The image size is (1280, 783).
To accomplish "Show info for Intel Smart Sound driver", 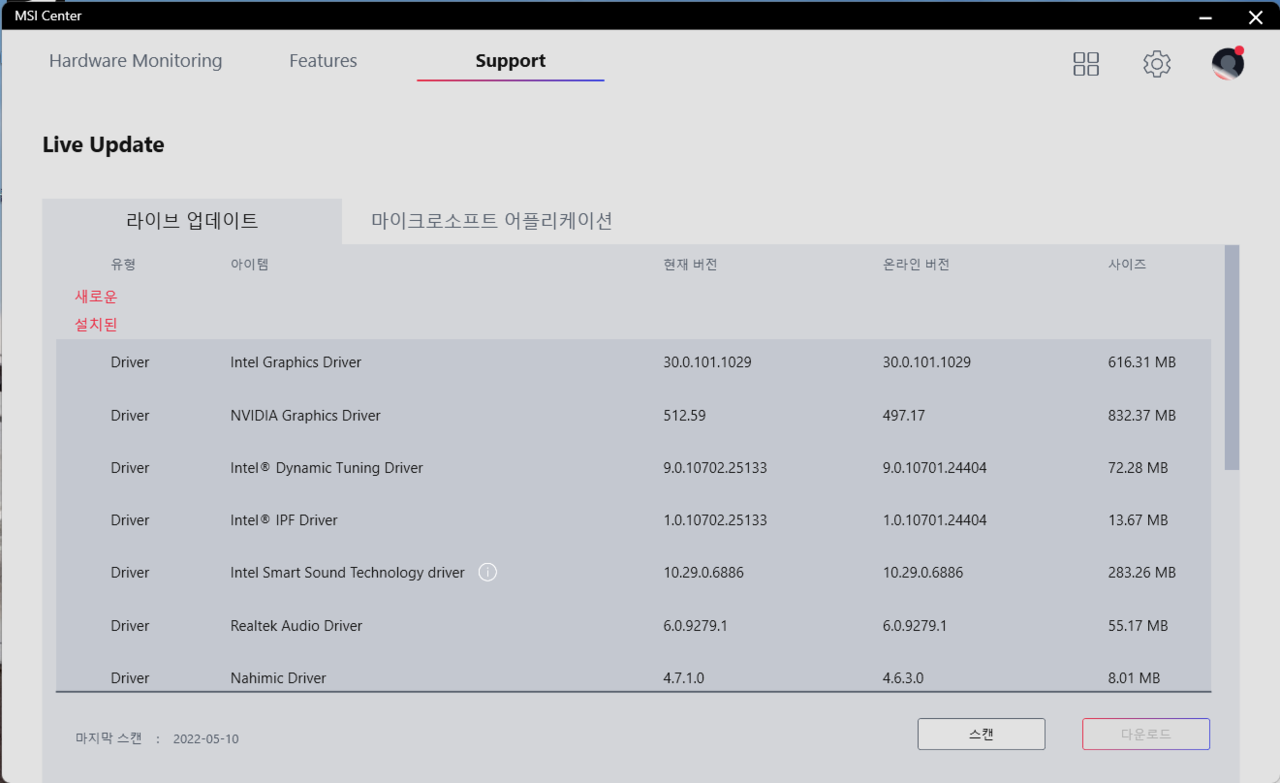I will [488, 573].
